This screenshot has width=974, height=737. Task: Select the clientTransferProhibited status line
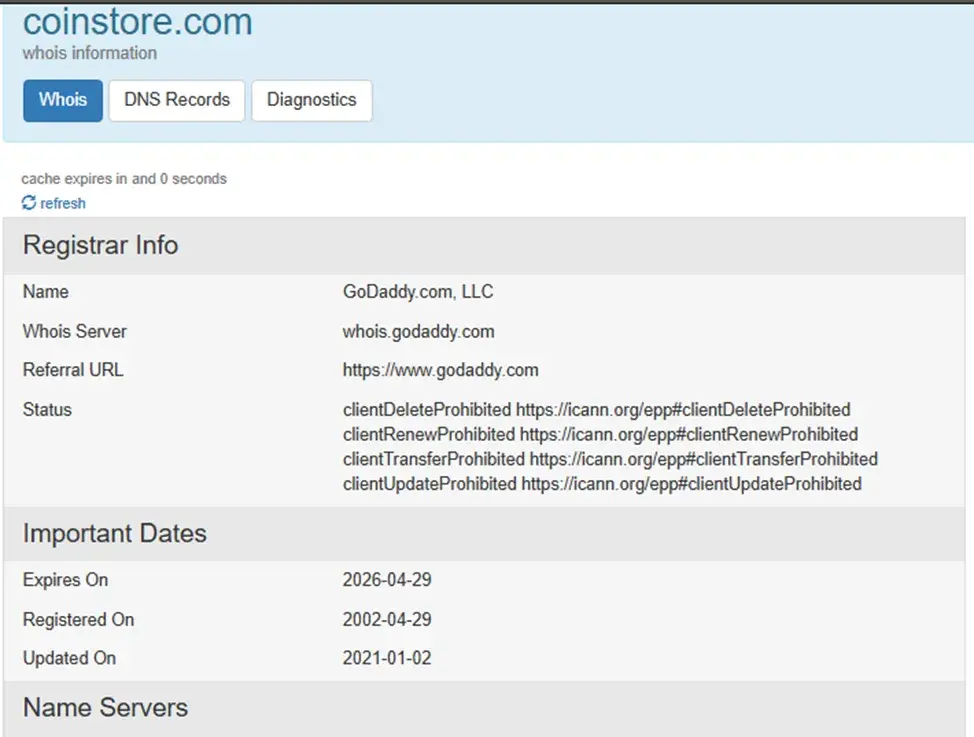pyautogui.click(x=610, y=459)
